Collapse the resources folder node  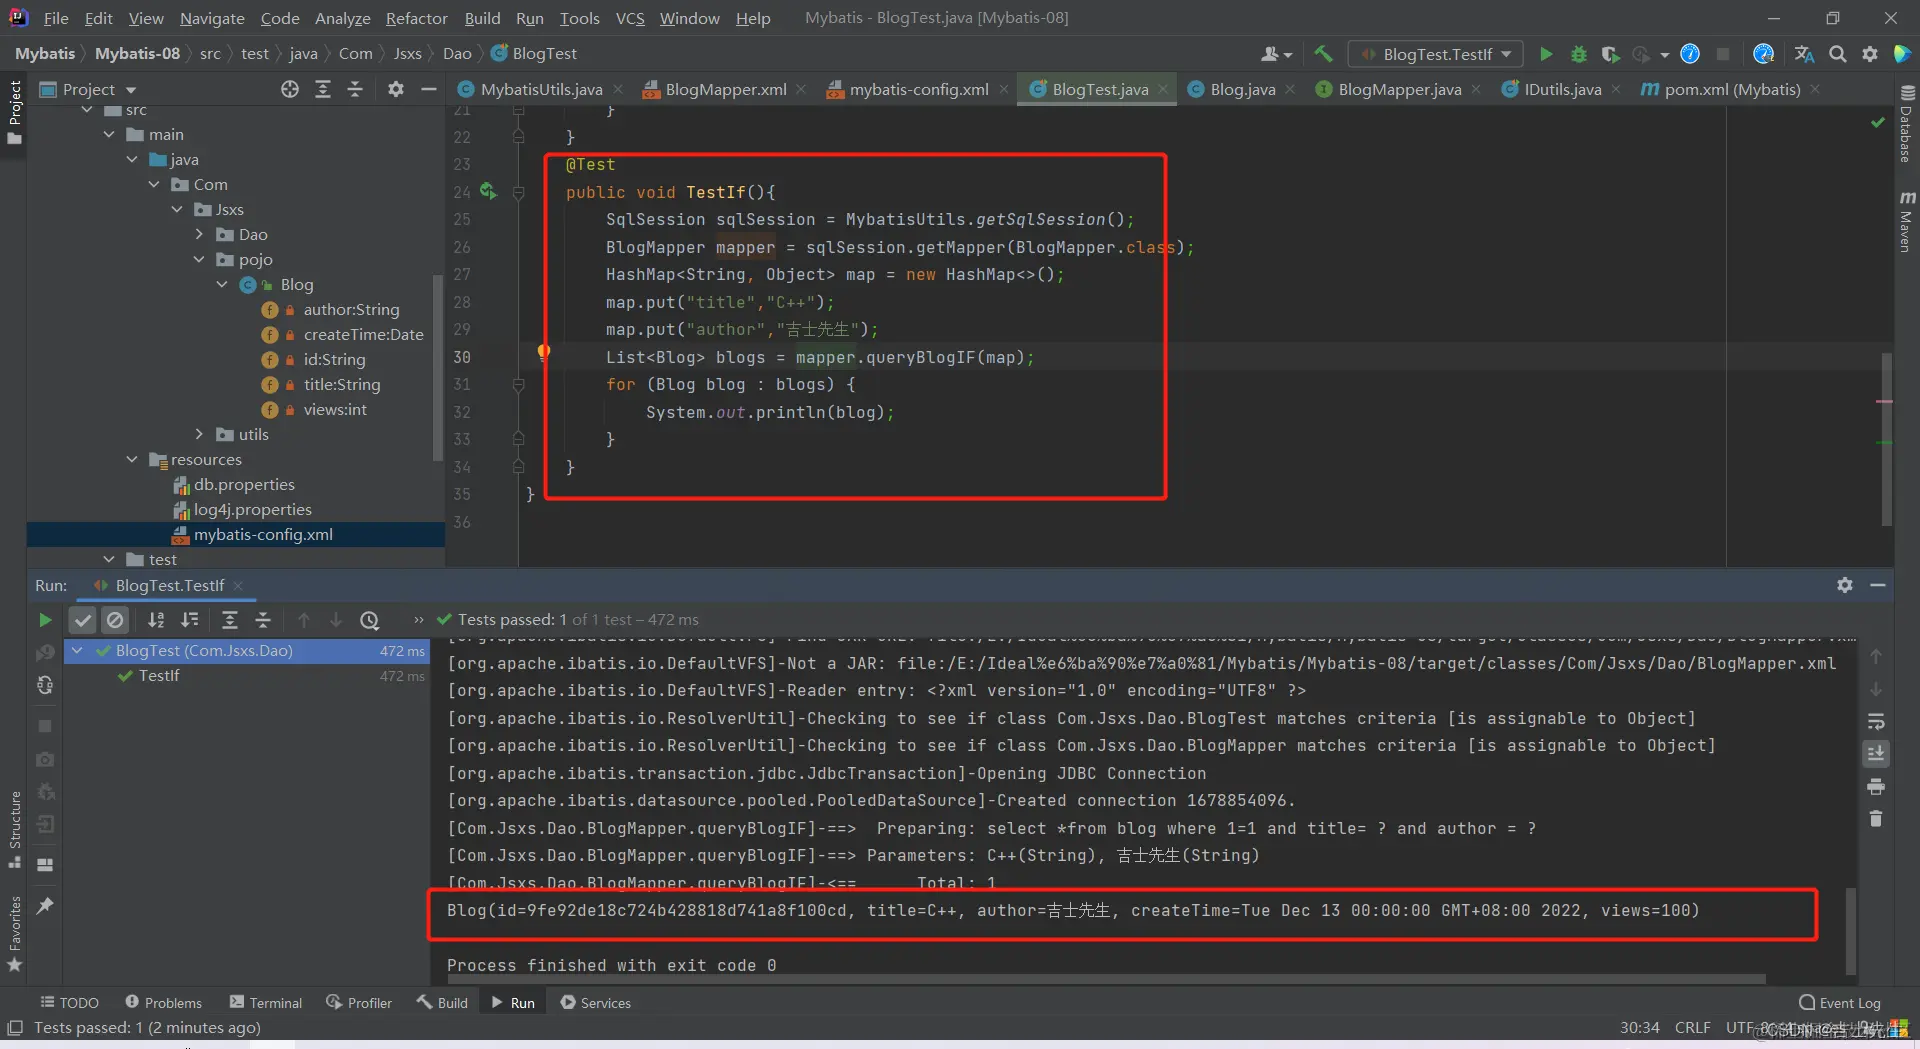point(132,459)
